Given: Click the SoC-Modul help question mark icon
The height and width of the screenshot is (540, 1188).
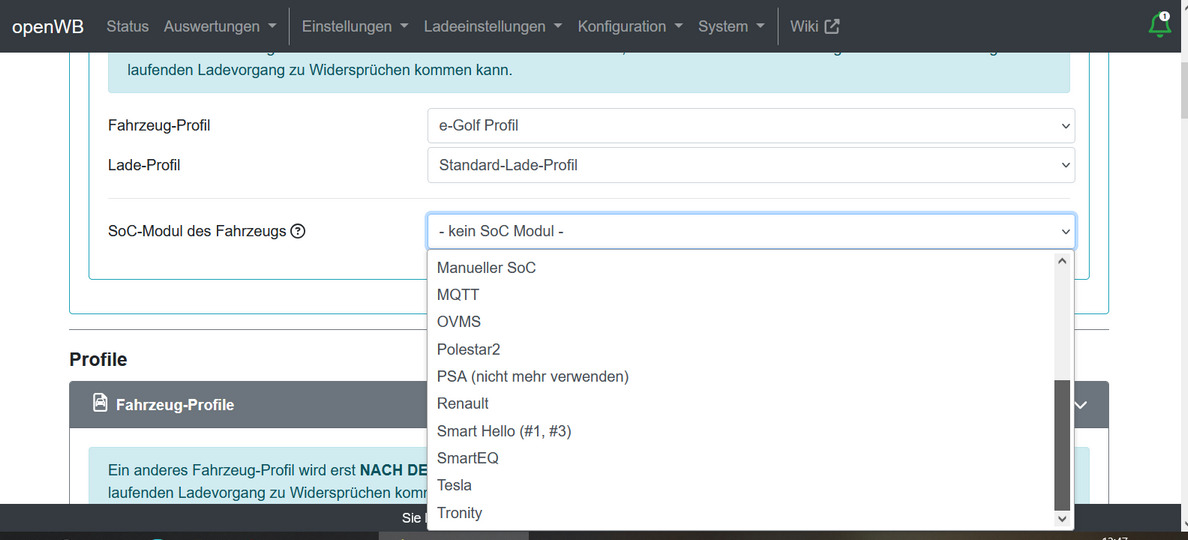Looking at the screenshot, I should pos(298,232).
